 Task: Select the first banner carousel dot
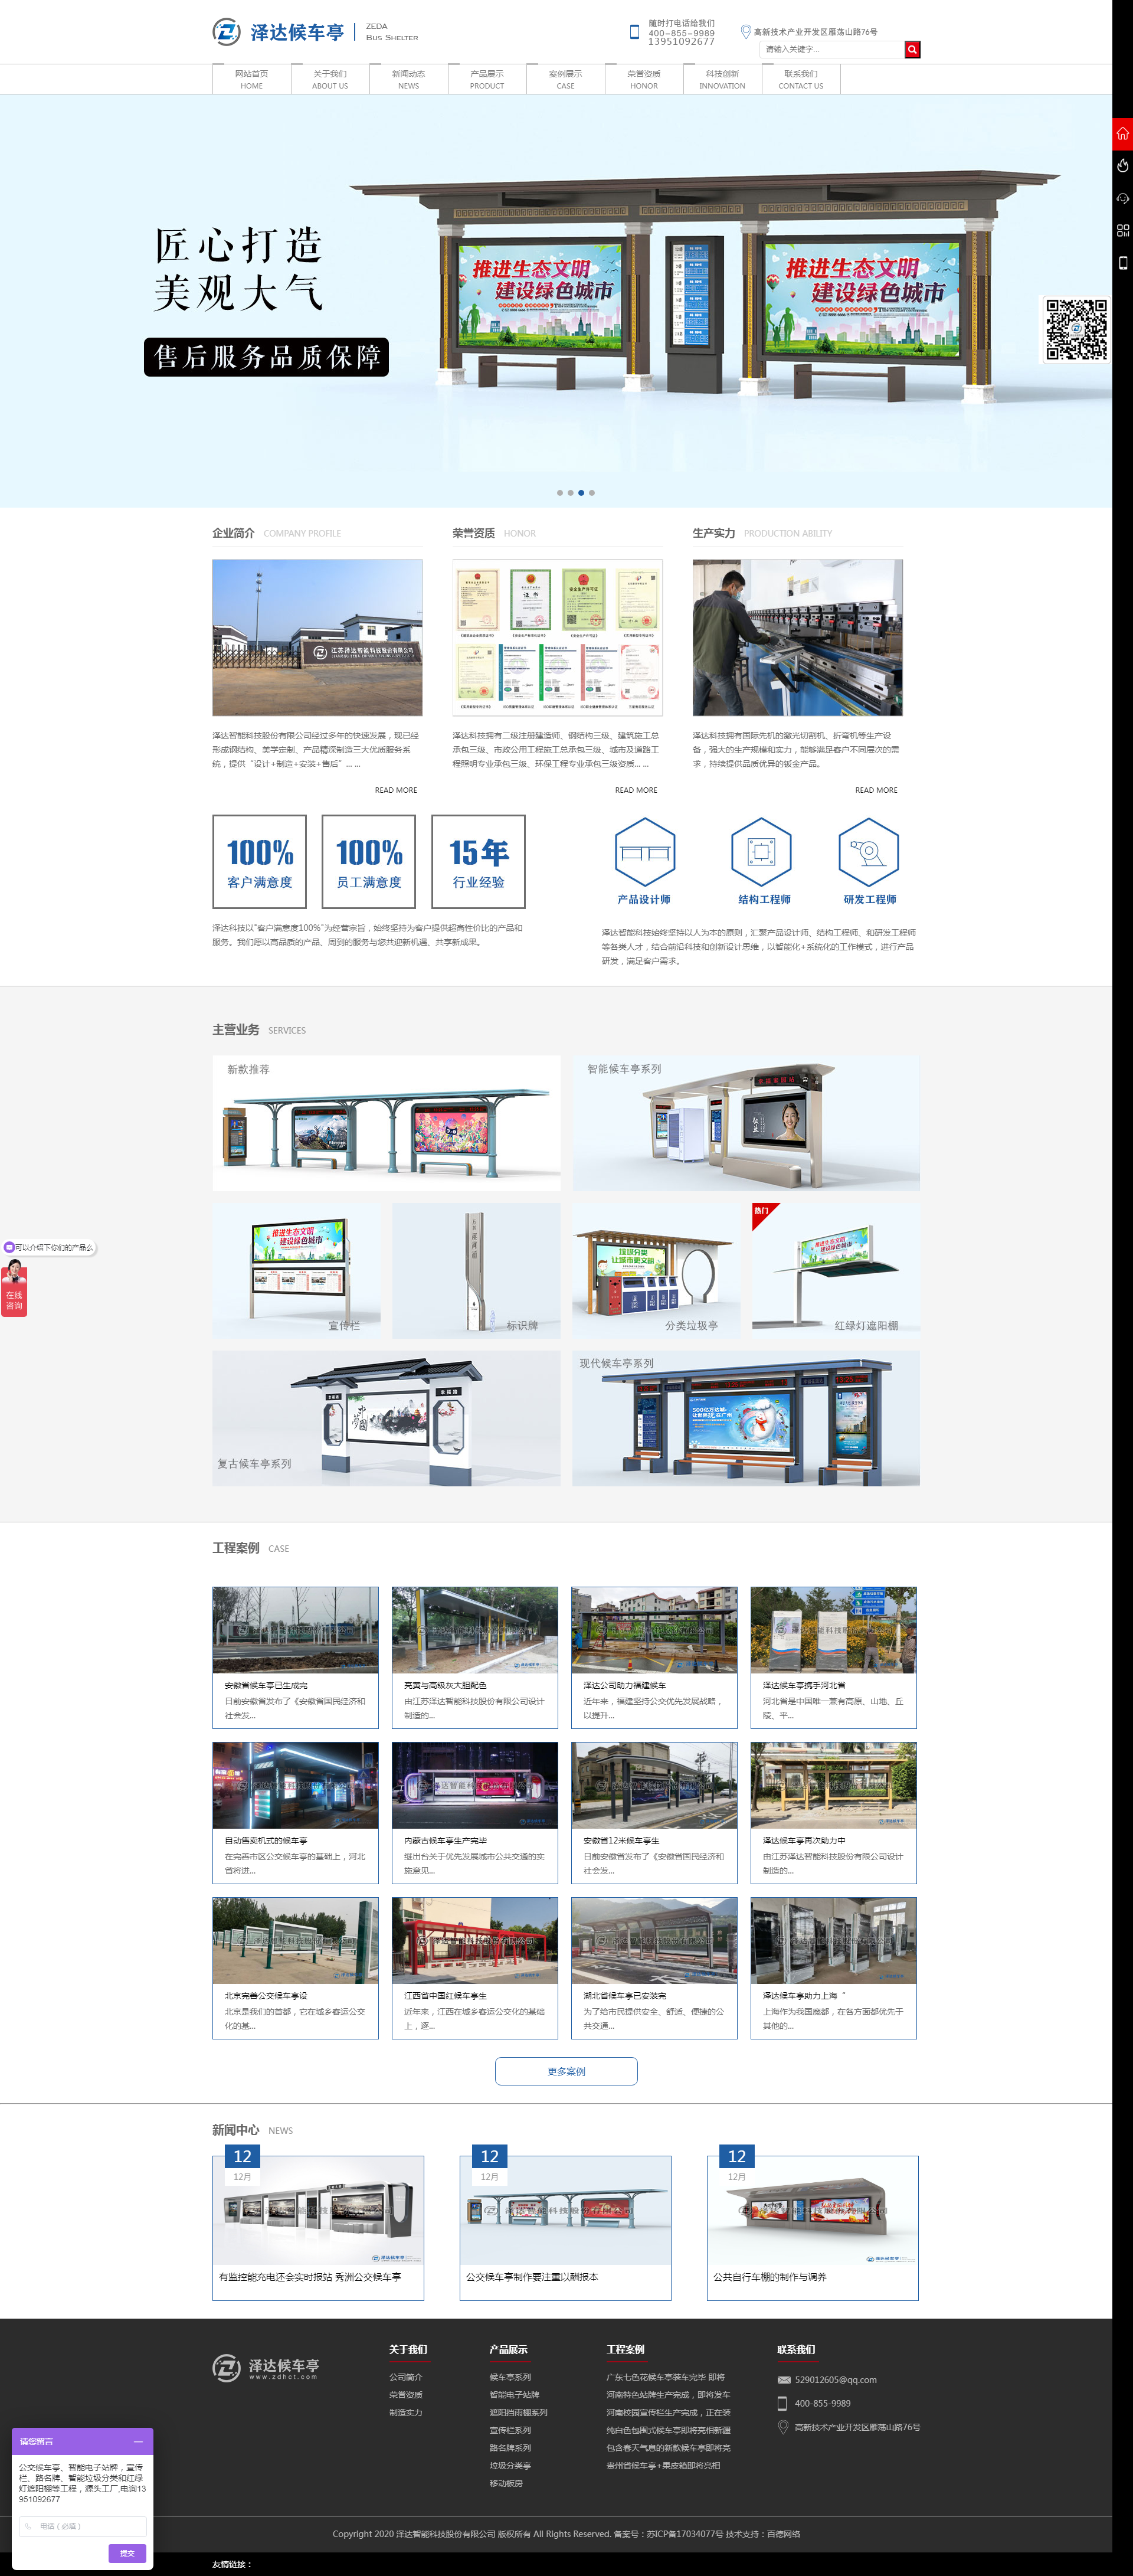(559, 492)
